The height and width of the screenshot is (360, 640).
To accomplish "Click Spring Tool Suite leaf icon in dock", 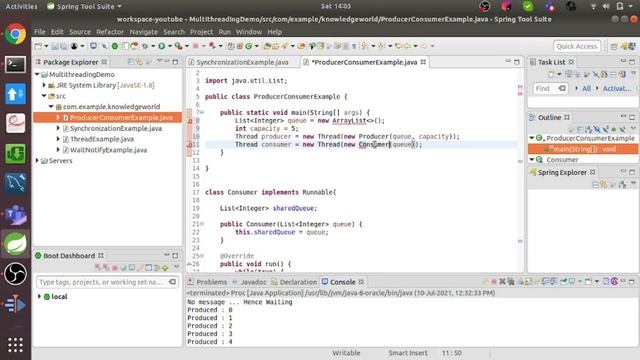I will pyautogui.click(x=16, y=244).
